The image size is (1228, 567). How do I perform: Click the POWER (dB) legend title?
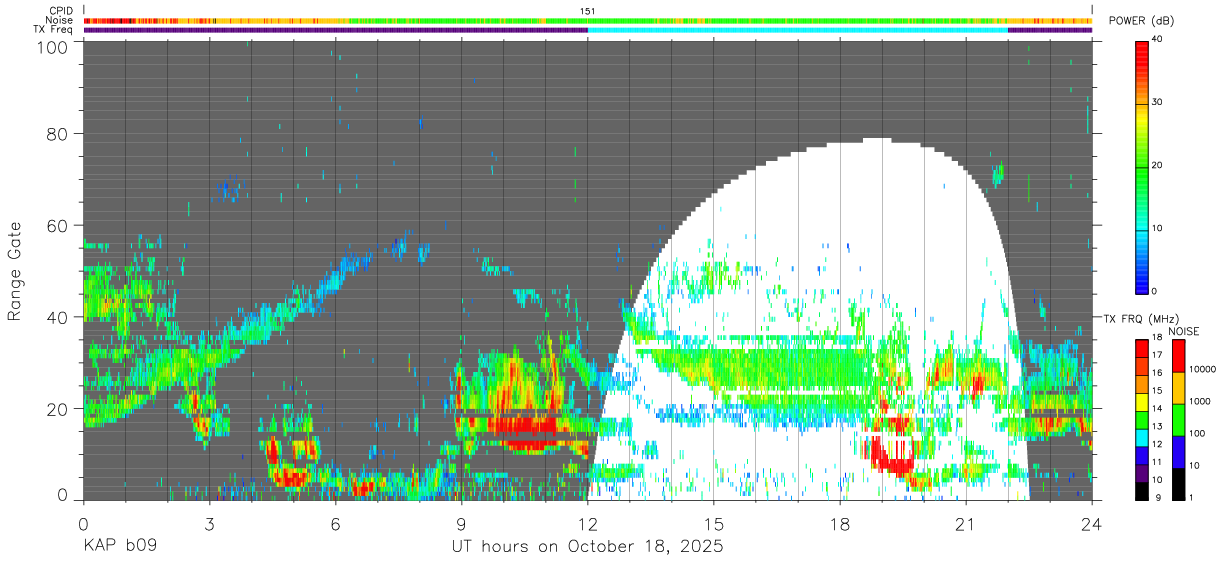point(1141,21)
